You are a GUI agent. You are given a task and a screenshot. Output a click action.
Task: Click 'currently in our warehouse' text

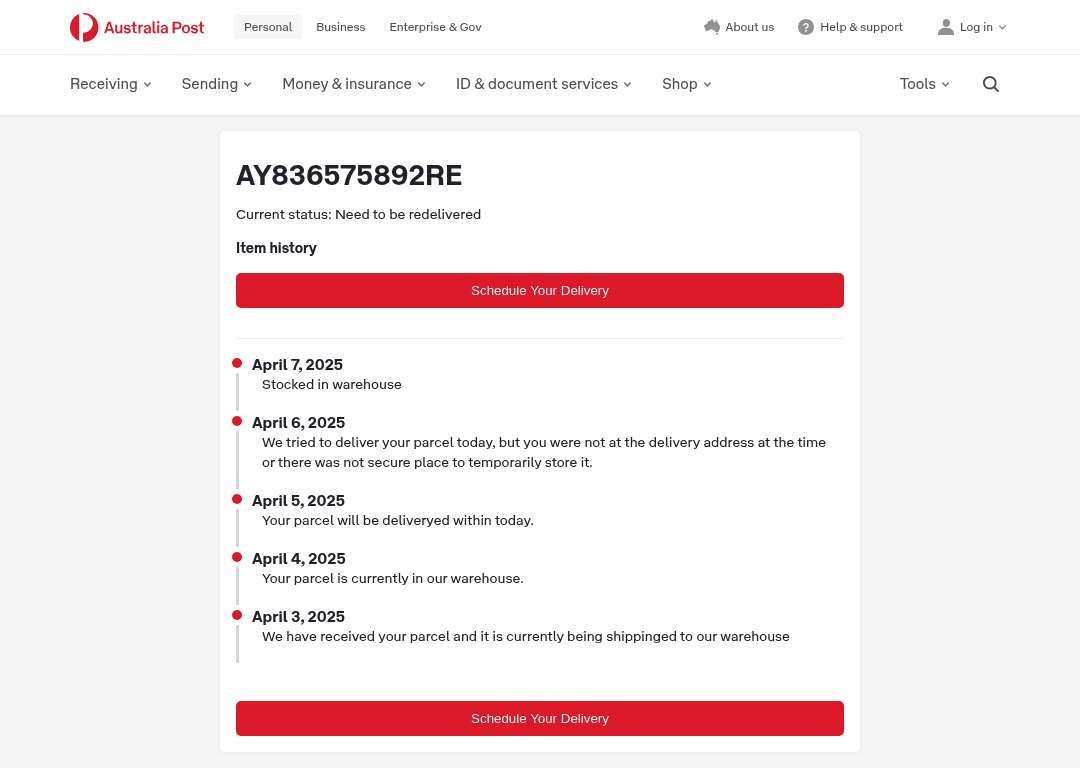(393, 579)
